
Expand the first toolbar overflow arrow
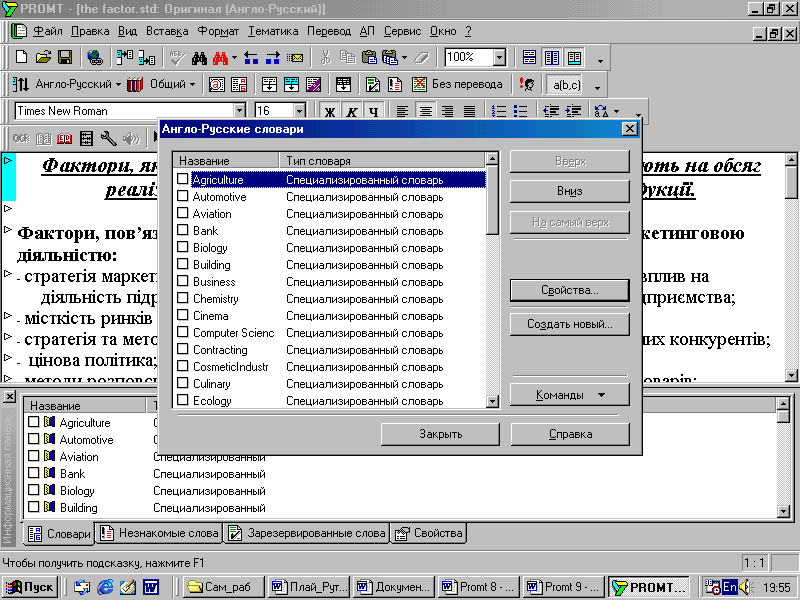(600, 61)
